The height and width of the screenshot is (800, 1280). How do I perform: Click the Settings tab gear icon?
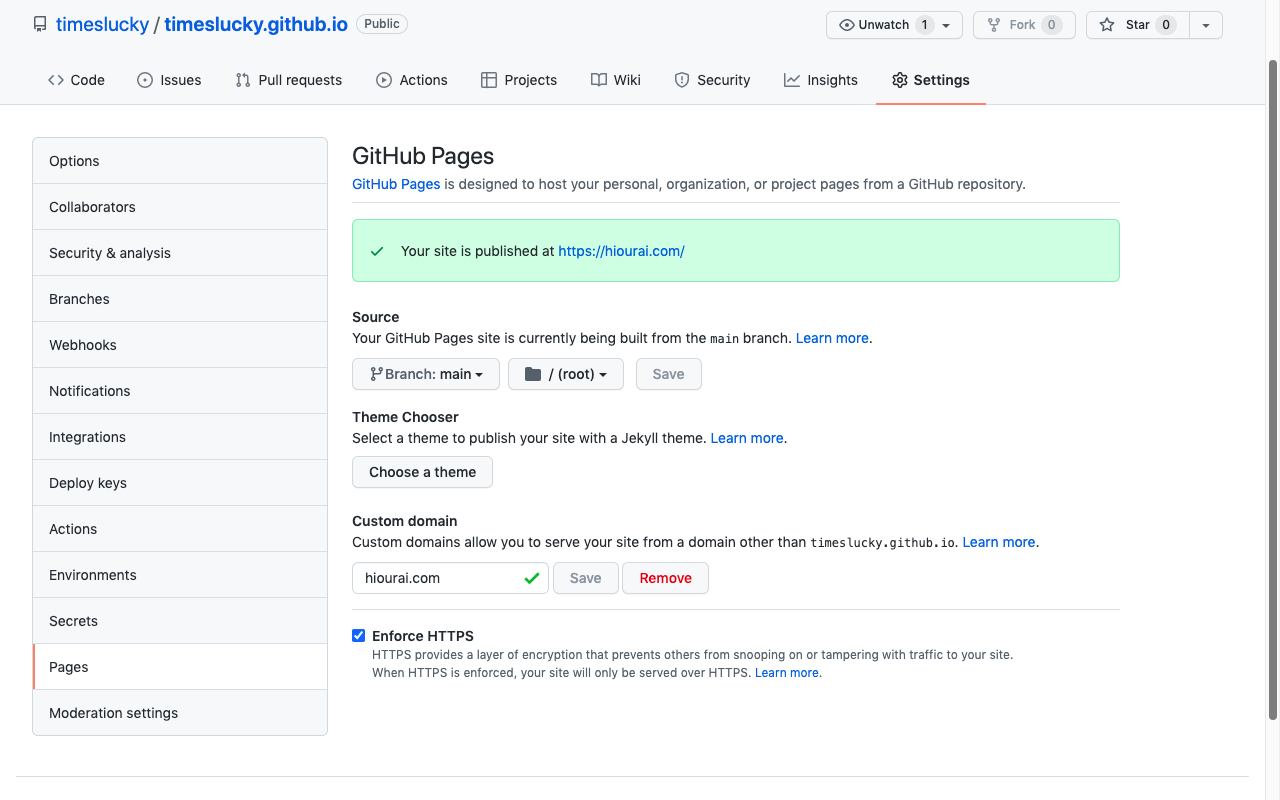(900, 80)
